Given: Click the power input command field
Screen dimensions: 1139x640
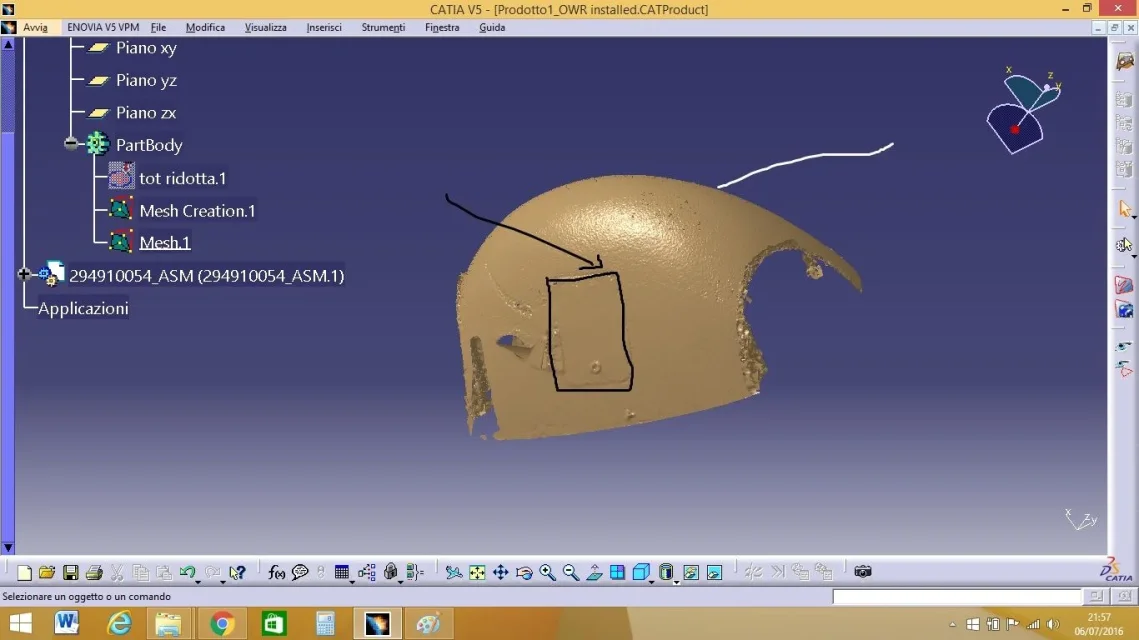Looking at the screenshot, I should [x=956, y=596].
